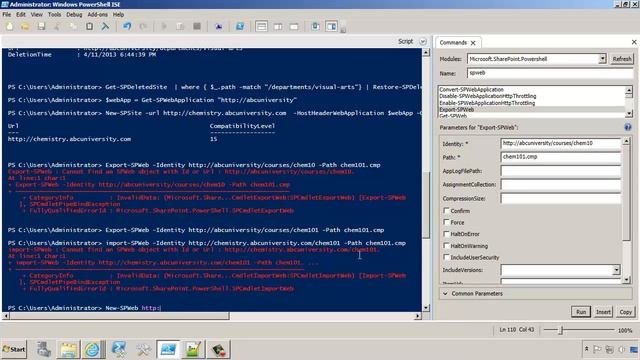Click the AppLogFilePath input field

(x=560, y=171)
